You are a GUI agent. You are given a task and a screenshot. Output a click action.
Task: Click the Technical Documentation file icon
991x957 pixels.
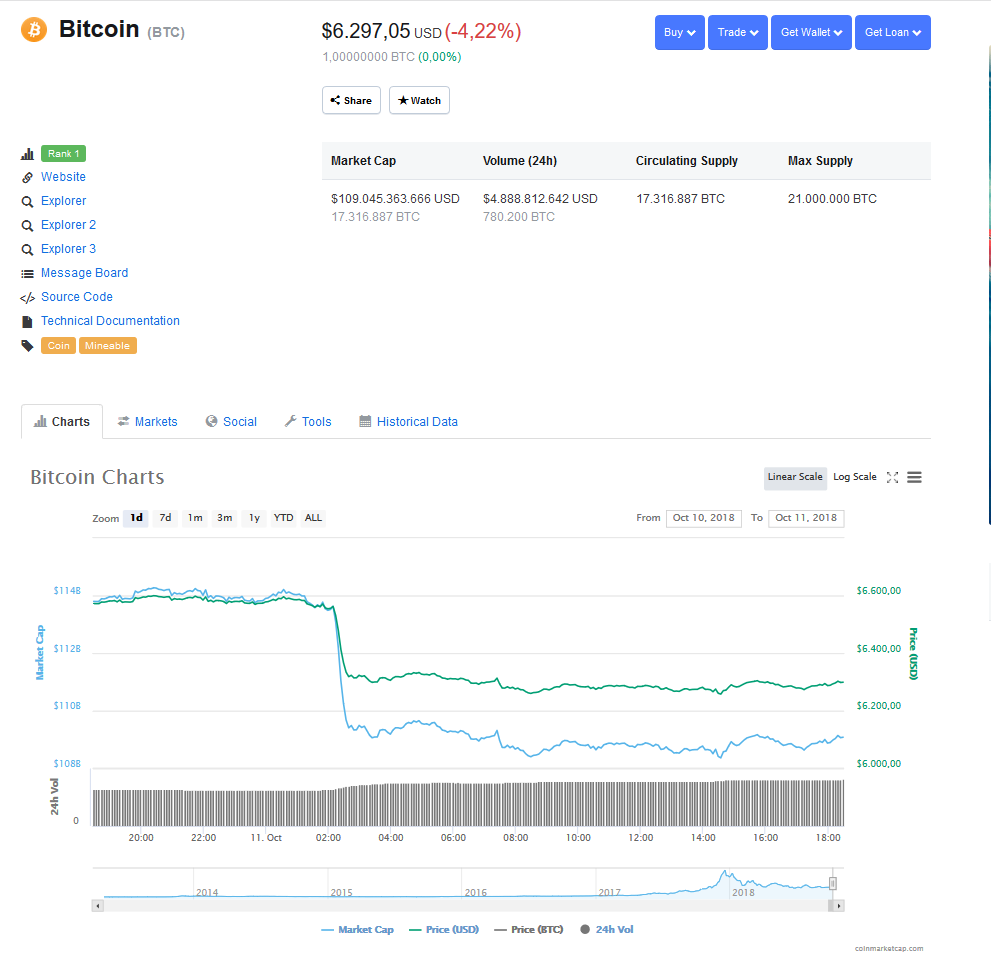pos(28,322)
